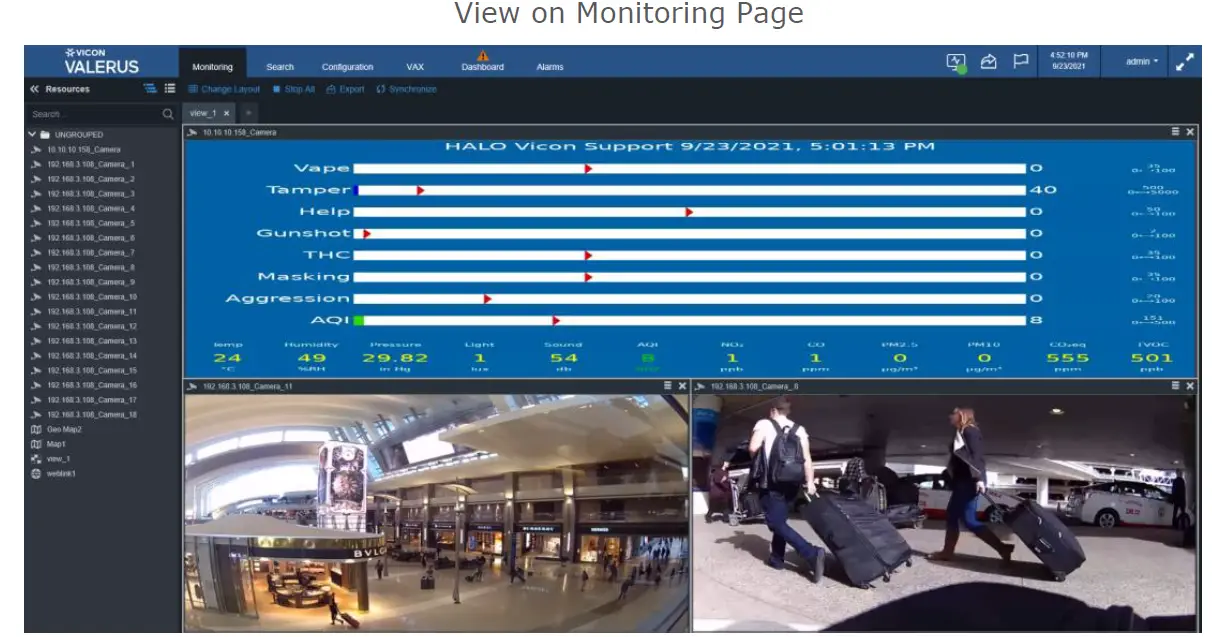This screenshot has width=1212, height=637.
Task: Select 192.168.3.108_Camera_10 in the list
Action: pos(92,297)
